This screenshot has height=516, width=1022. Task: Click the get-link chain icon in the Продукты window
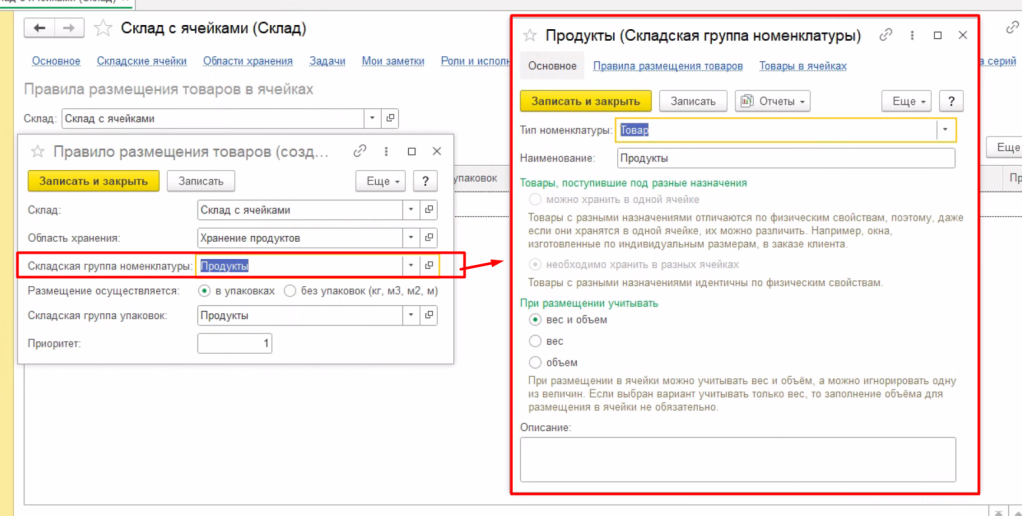click(885, 35)
